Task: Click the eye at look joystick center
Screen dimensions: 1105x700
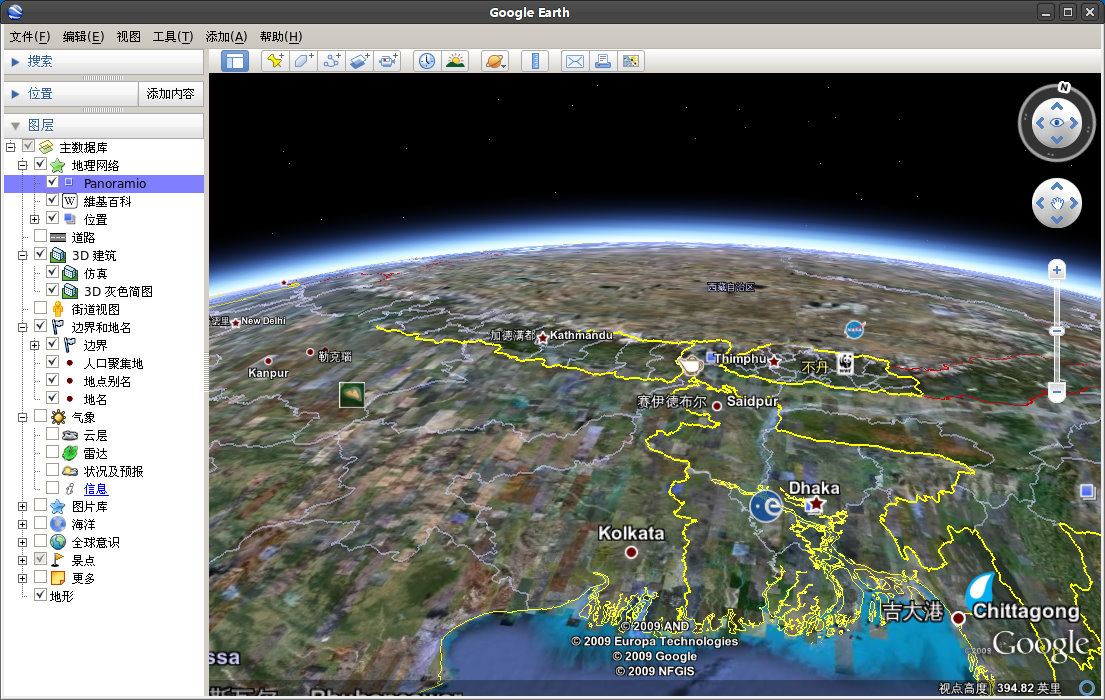Action: click(x=1056, y=123)
